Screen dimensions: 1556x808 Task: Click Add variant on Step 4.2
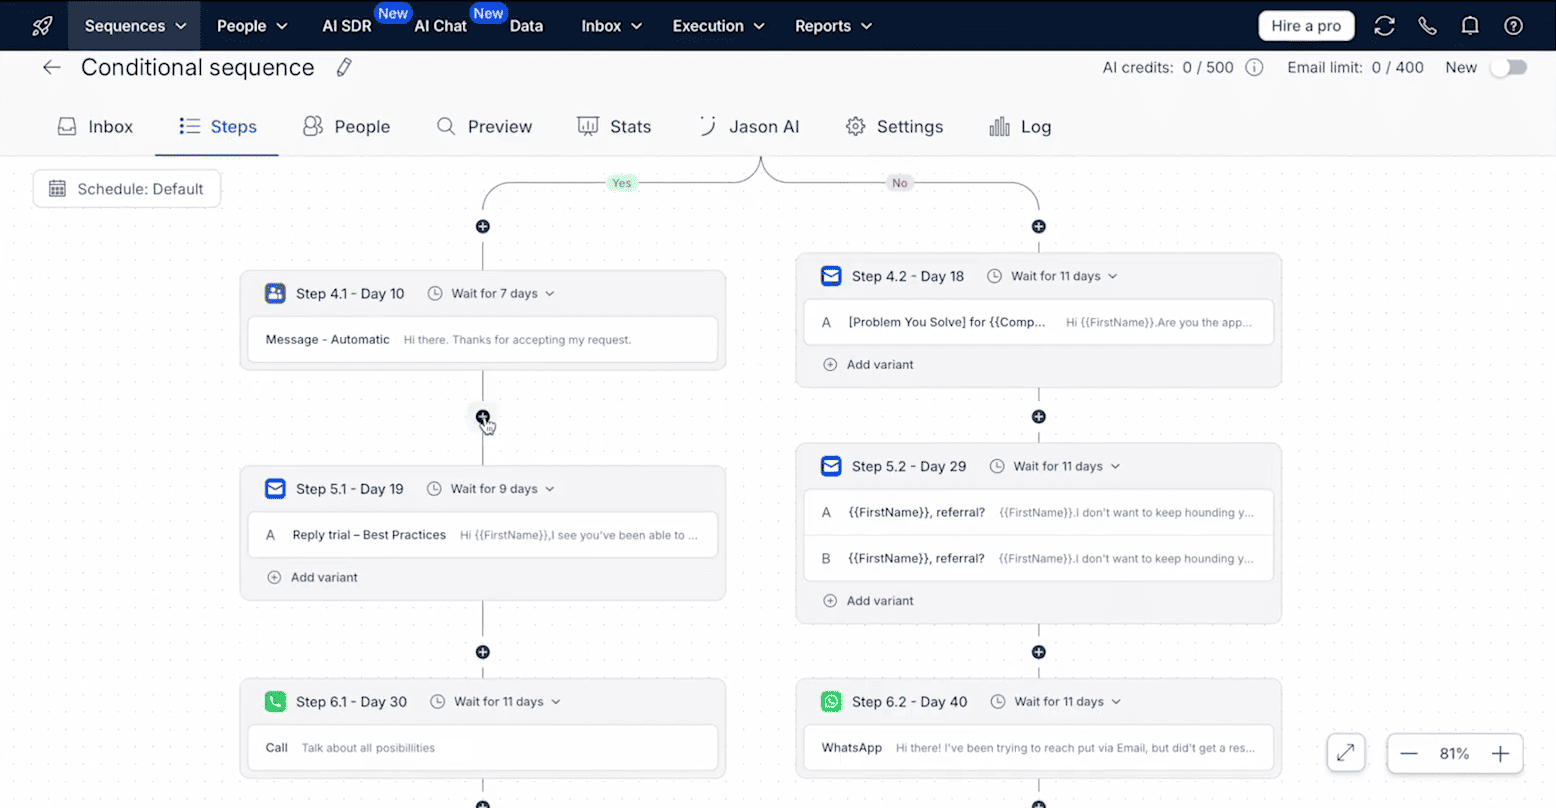pos(868,364)
